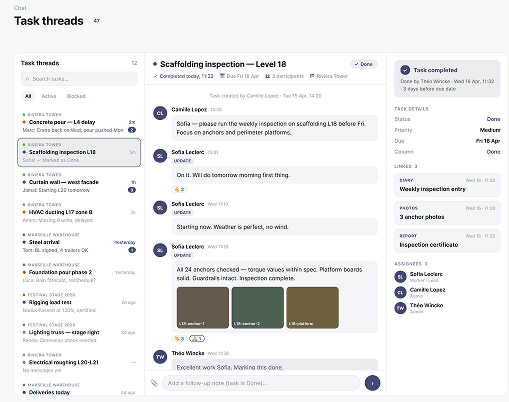Toggle clap reaction under anchors message
Viewport: 509px width, 402px height.
tap(179, 339)
